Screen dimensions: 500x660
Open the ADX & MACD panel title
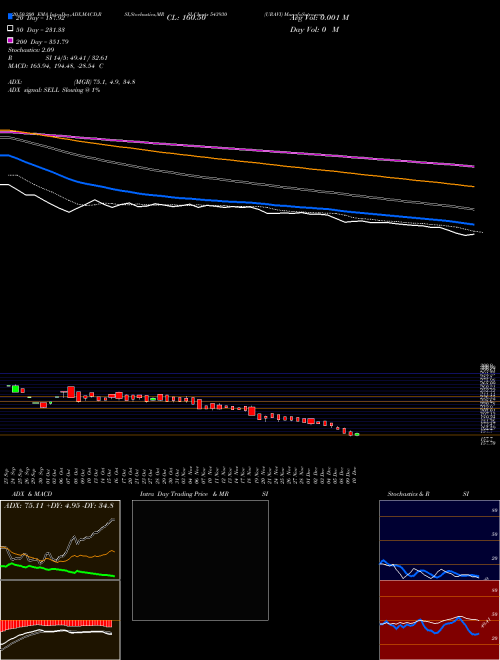tap(32, 494)
